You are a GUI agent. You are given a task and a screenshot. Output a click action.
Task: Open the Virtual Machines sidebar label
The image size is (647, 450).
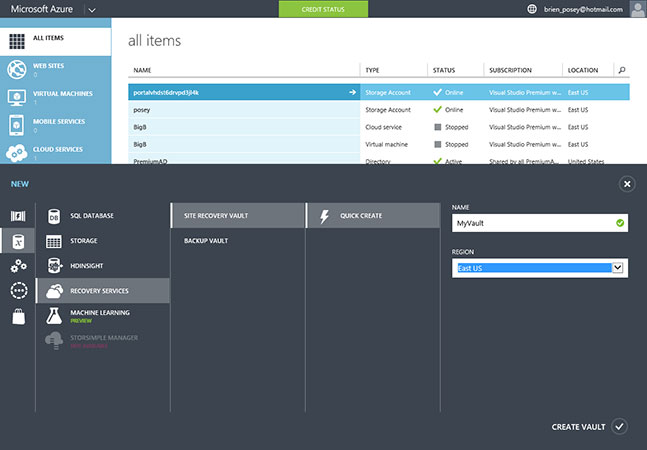point(63,94)
